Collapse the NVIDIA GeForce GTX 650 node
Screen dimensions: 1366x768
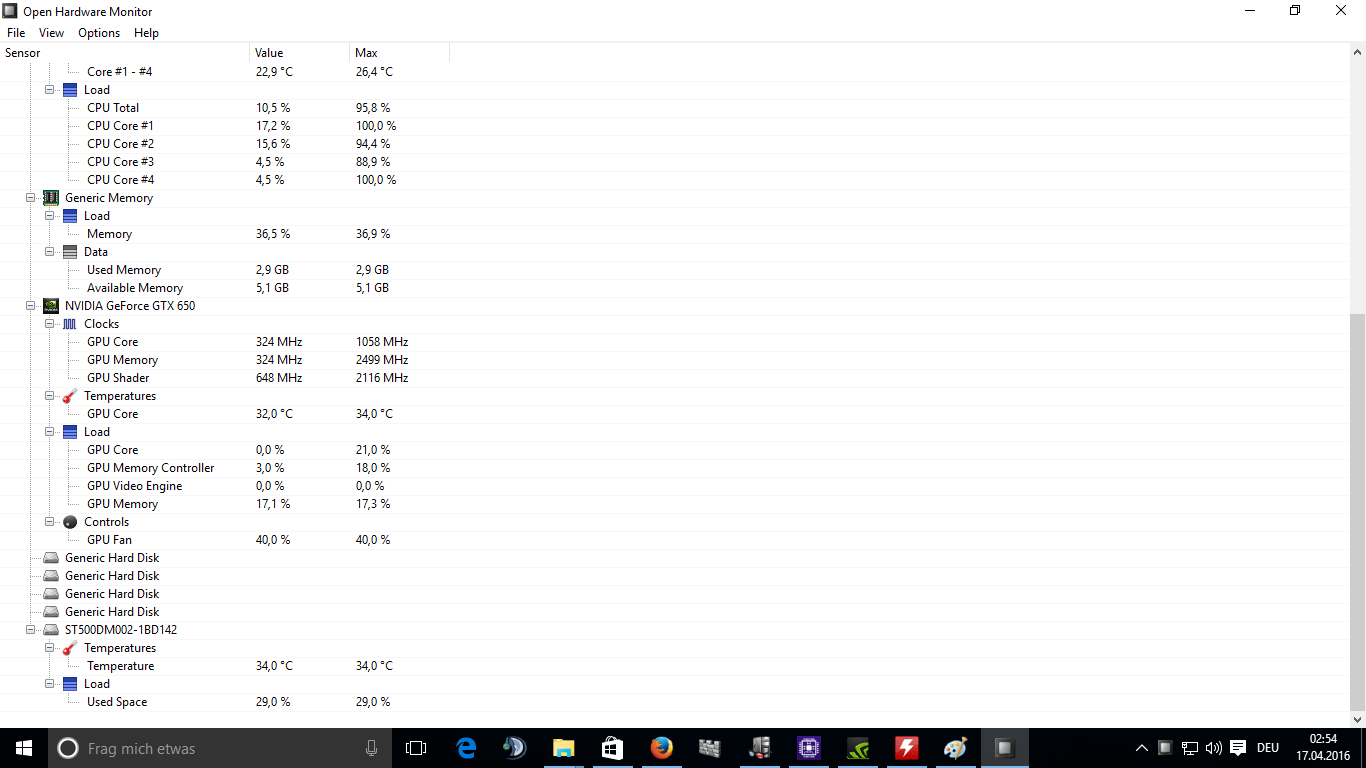tap(31, 306)
